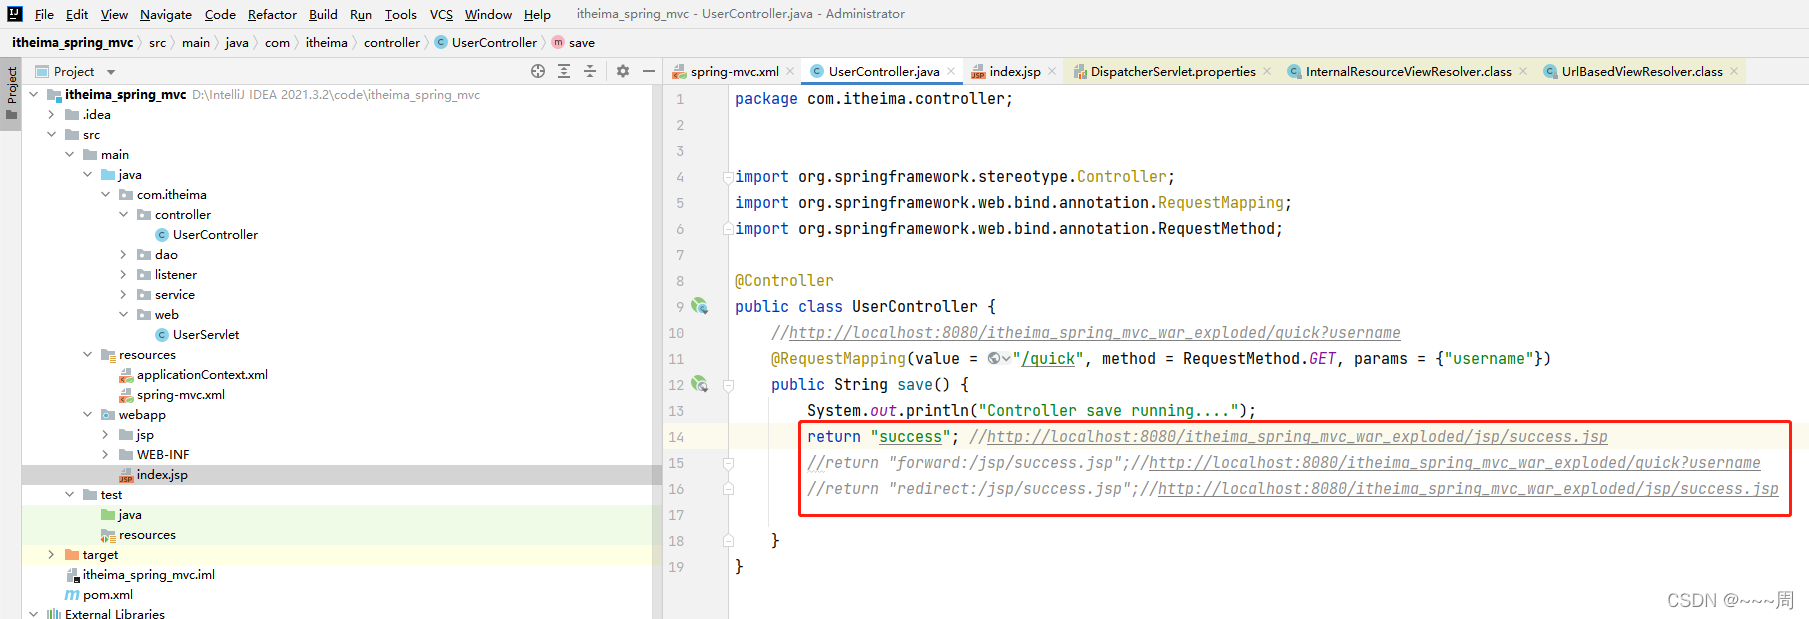Screen dimensions: 1809x619
Task: Click the Select Opened File locate icon
Action: [538, 71]
